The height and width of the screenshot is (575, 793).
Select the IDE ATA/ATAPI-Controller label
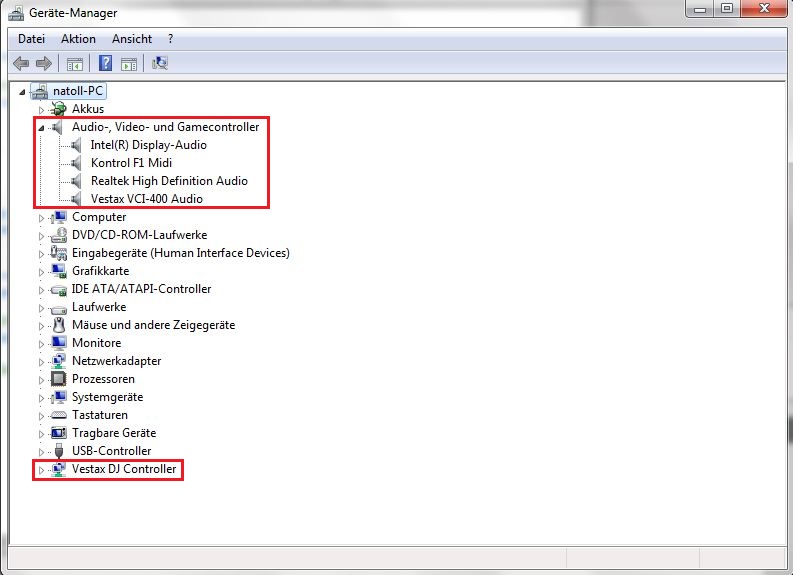(x=141, y=289)
